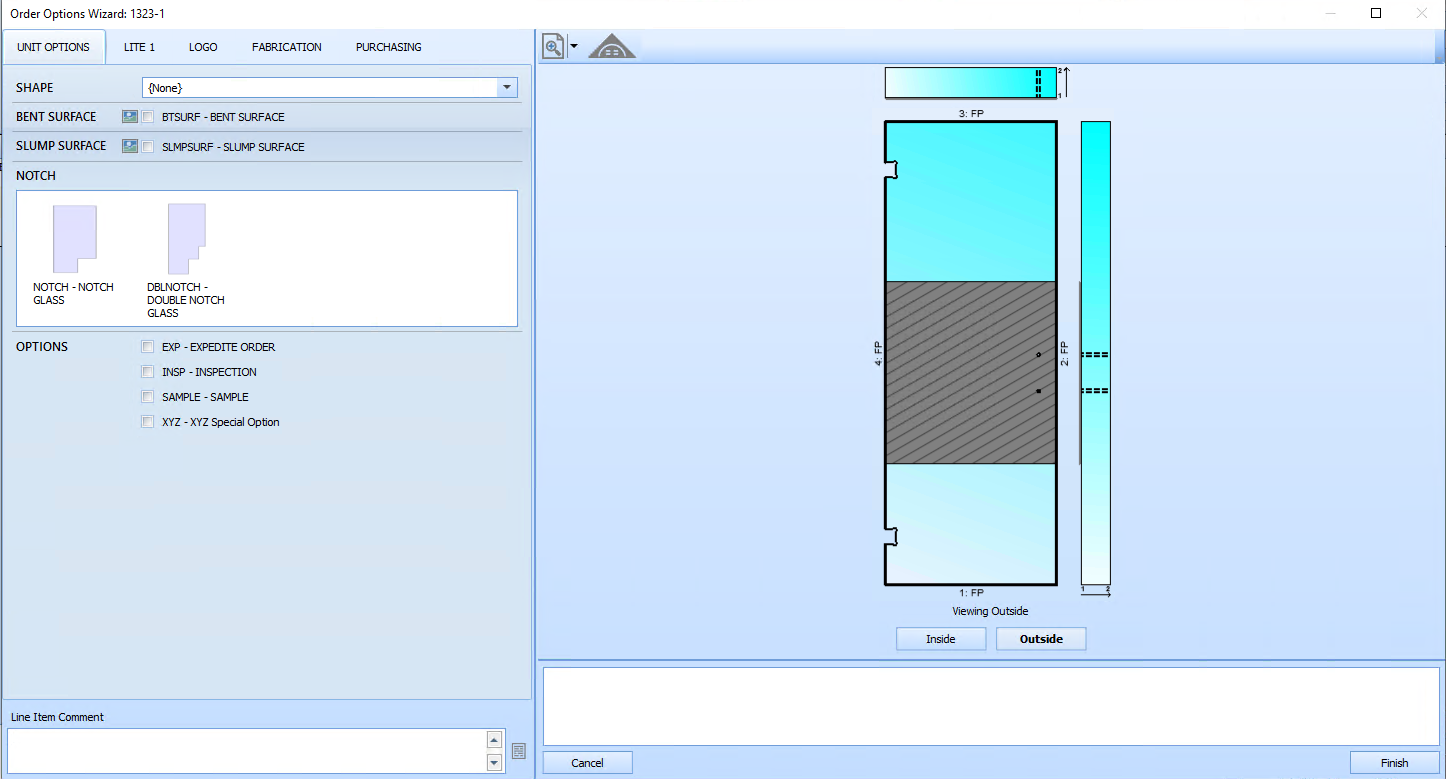Enable the EXP - EXPEDITE ORDER checkbox
Viewport: 1446px width, 779px height.
pyautogui.click(x=148, y=346)
